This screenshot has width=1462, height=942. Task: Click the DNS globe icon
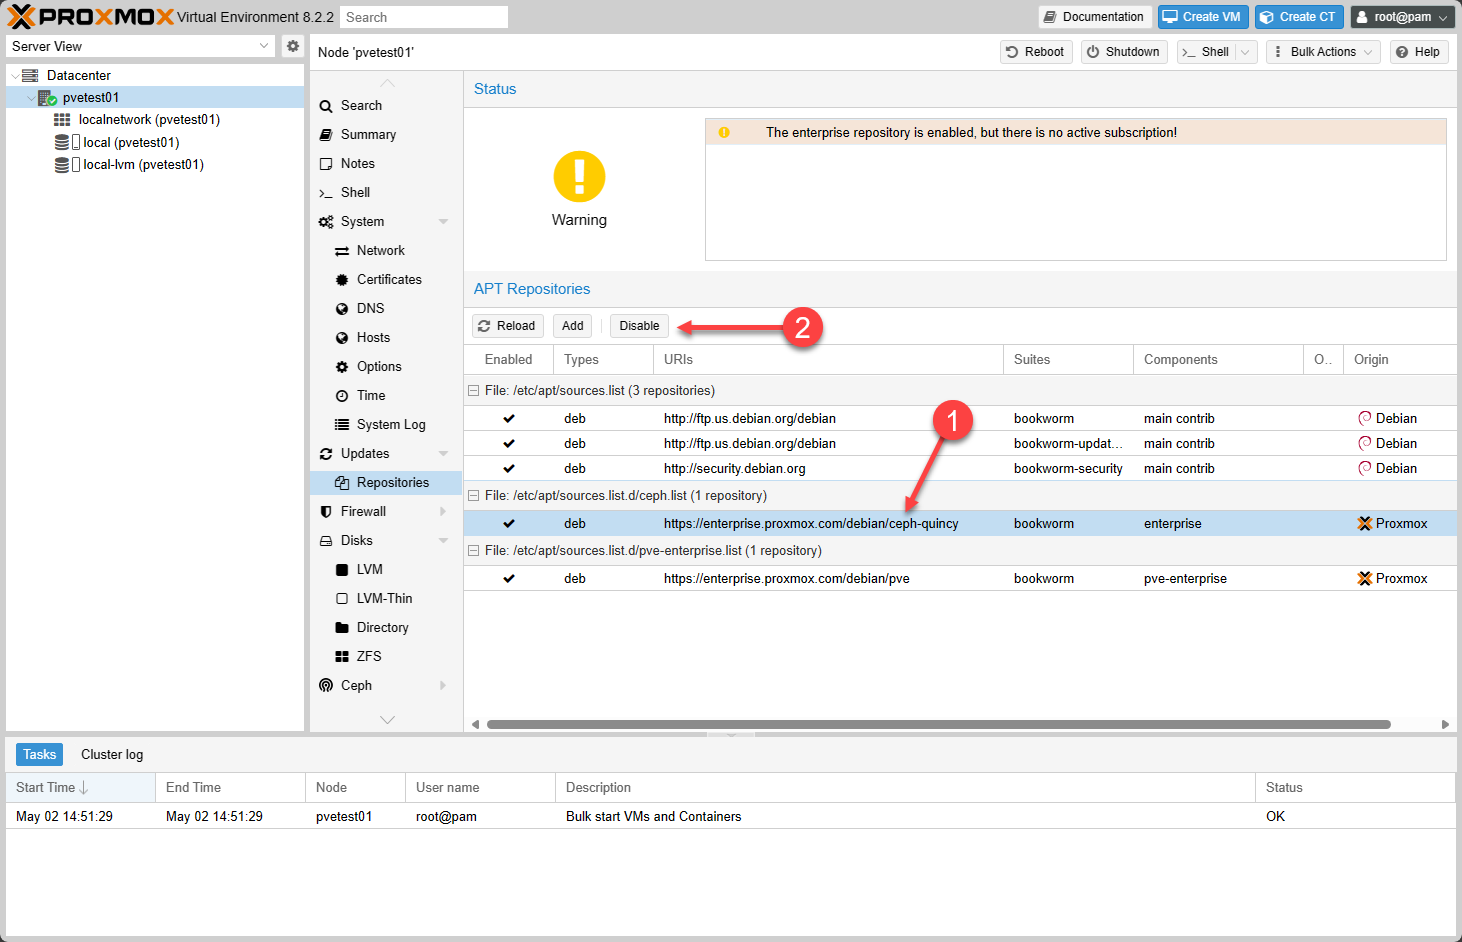tap(342, 309)
